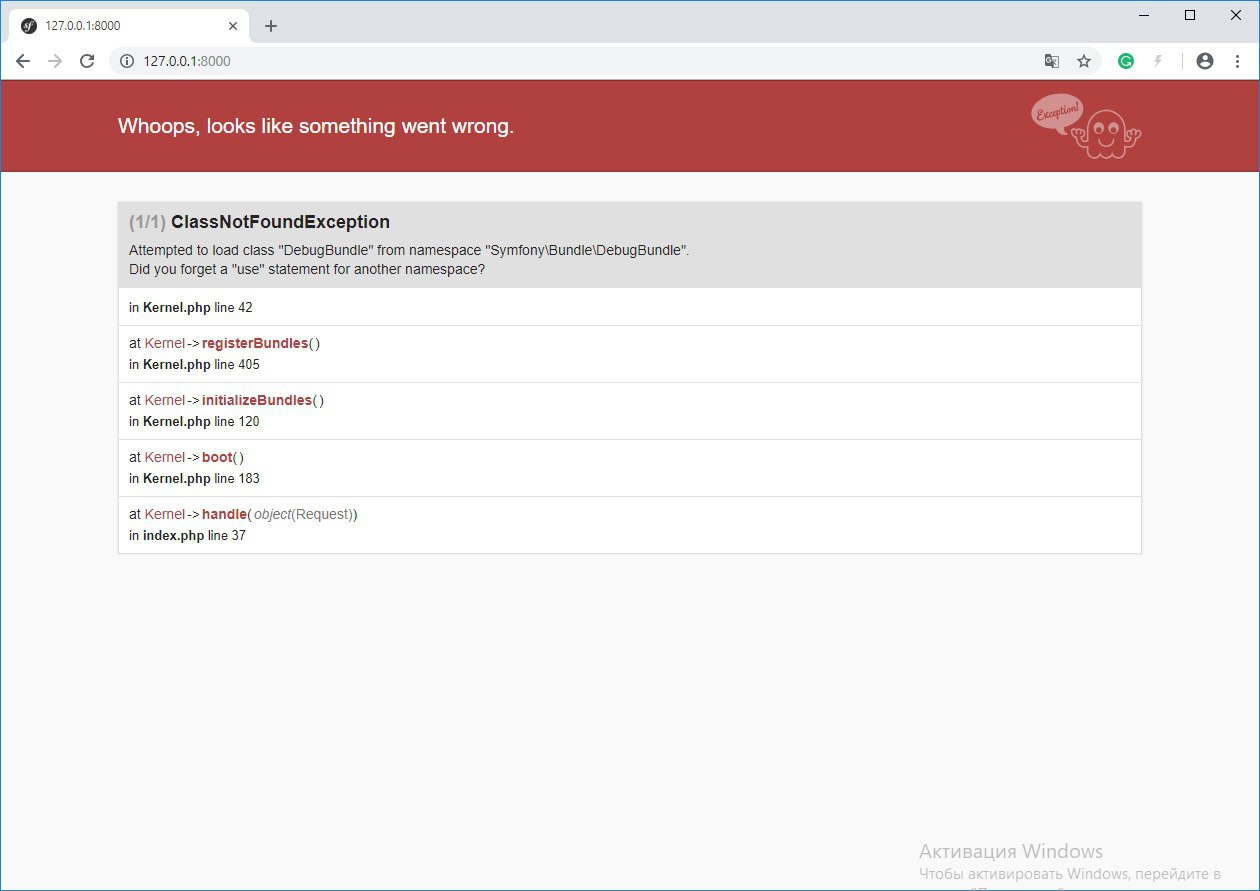The image size is (1260, 891).
Task: Click the initializeBundles method link
Action: tap(257, 400)
